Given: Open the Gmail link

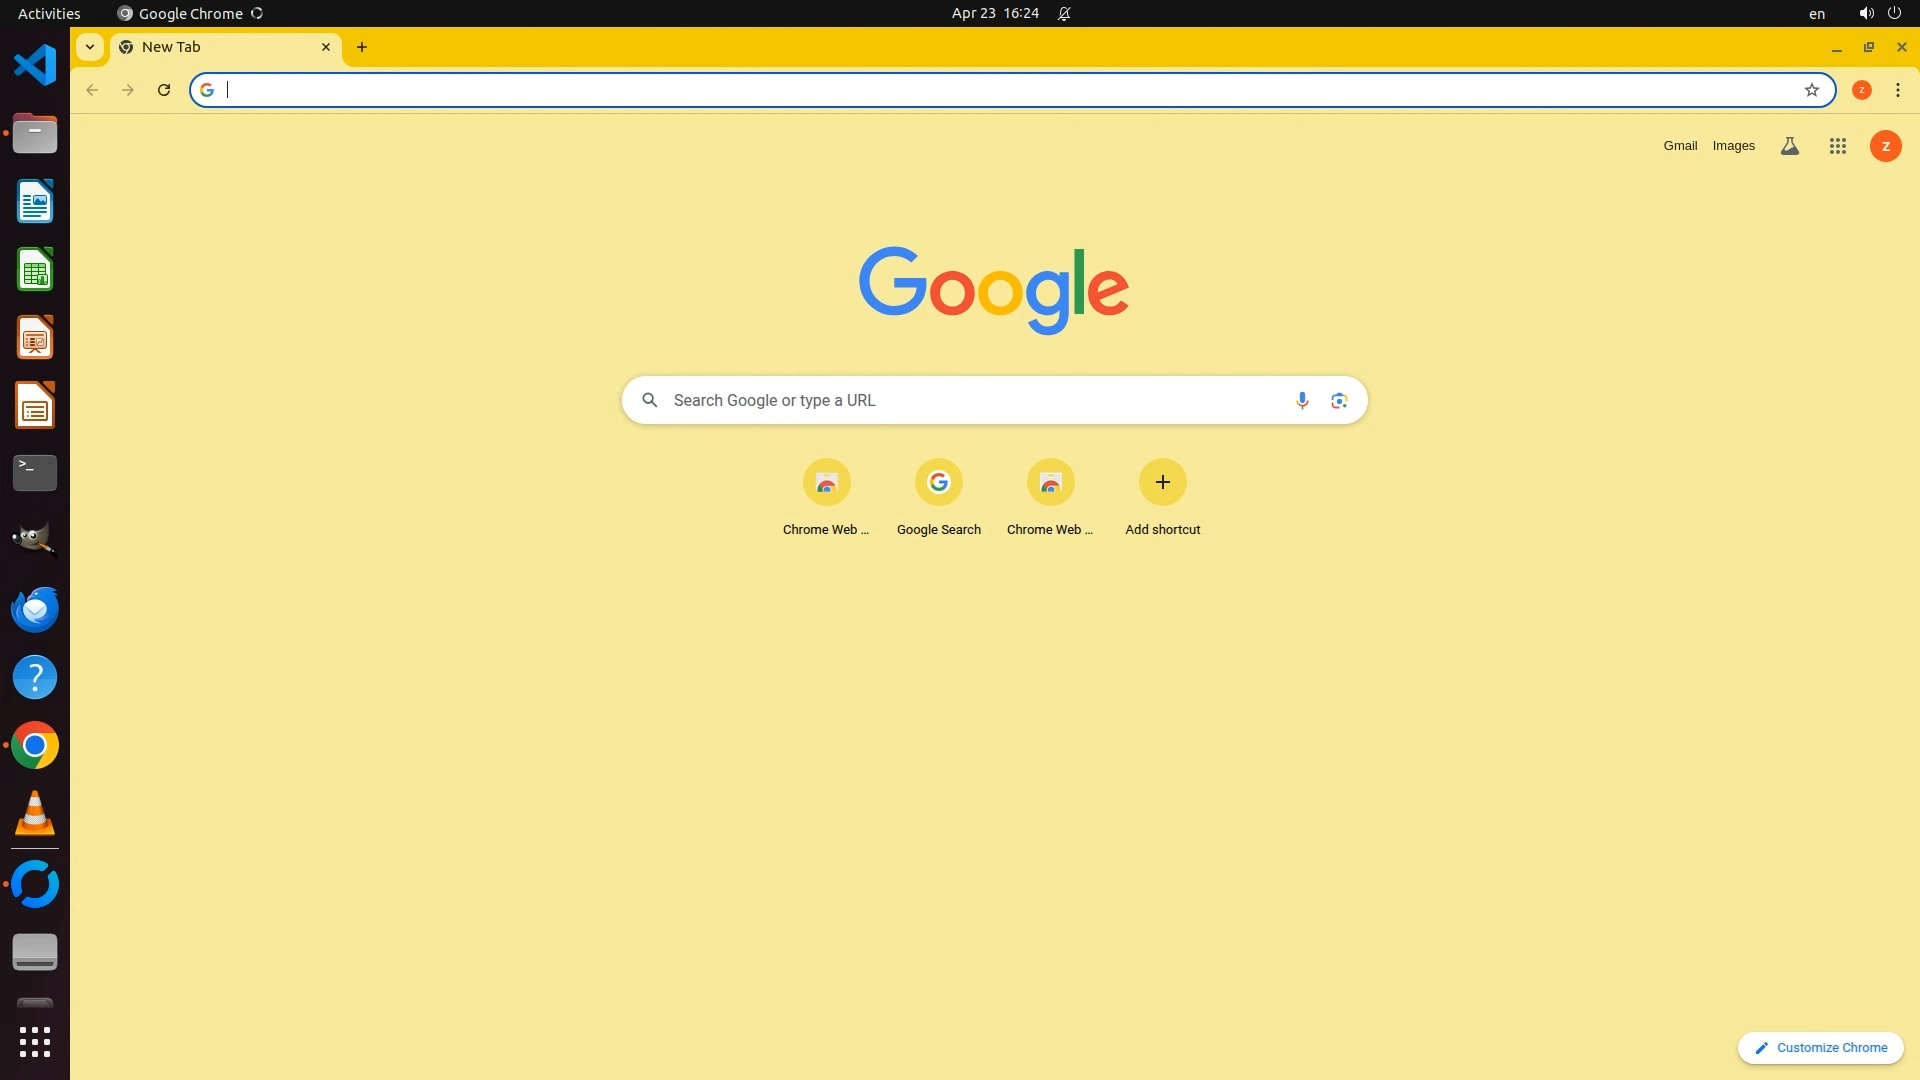Looking at the screenshot, I should click(x=1680, y=146).
